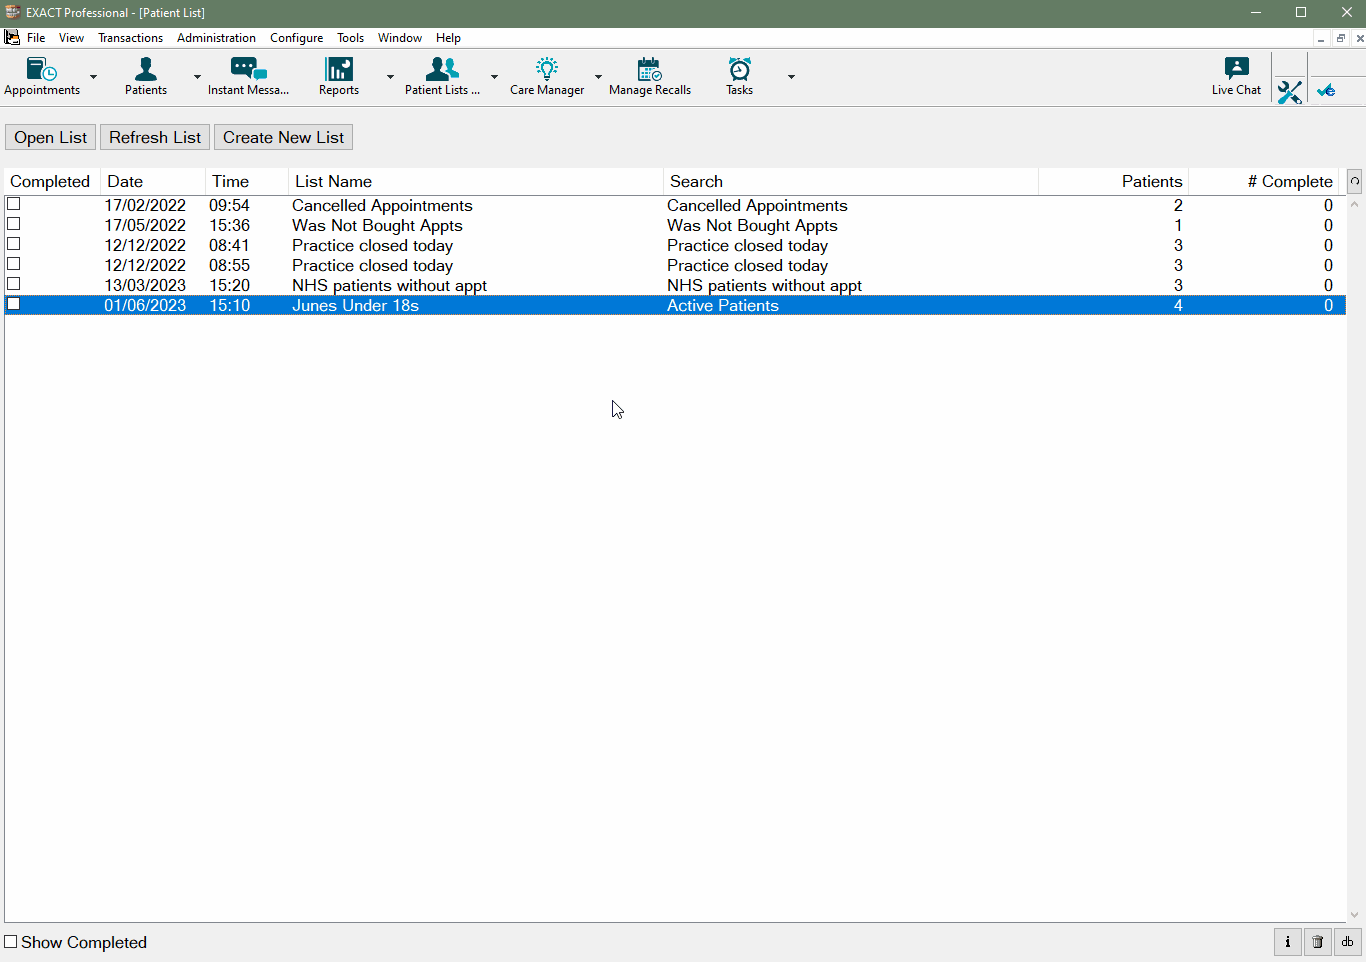Viewport: 1366px width, 962px height.
Task: Select the Patients icon
Action: (x=146, y=72)
